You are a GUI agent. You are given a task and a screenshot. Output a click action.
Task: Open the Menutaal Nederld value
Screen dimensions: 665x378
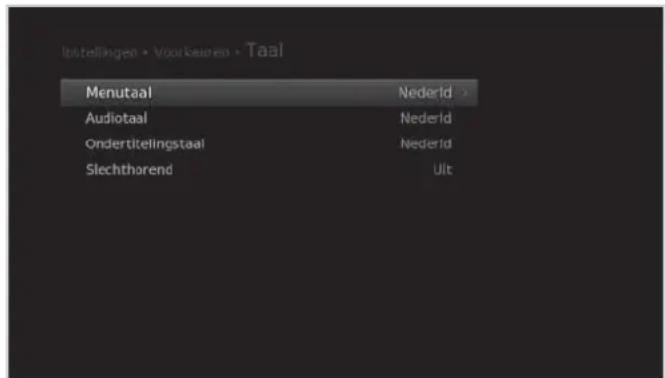point(425,92)
